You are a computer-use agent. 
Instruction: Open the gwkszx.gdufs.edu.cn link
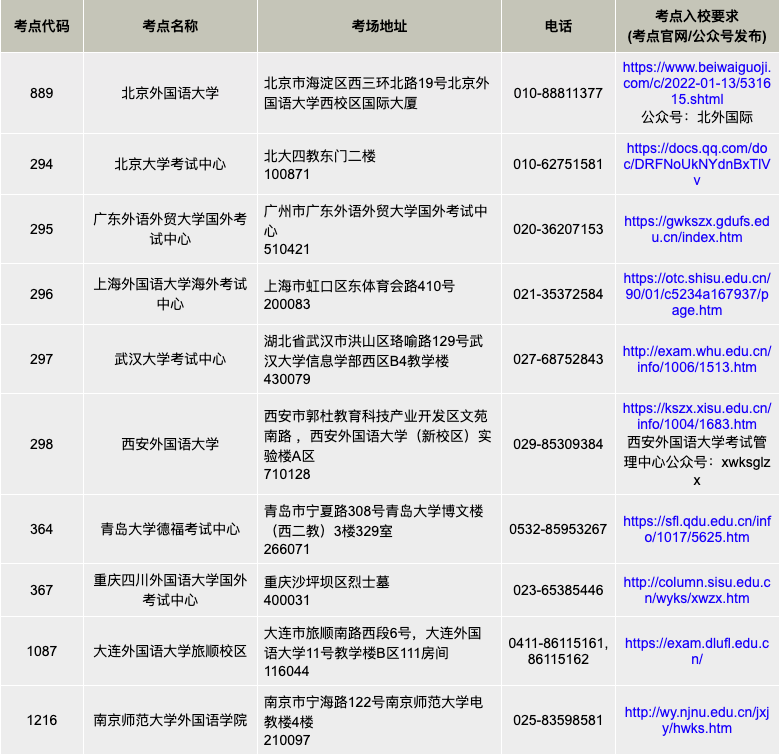pyautogui.click(x=697, y=229)
